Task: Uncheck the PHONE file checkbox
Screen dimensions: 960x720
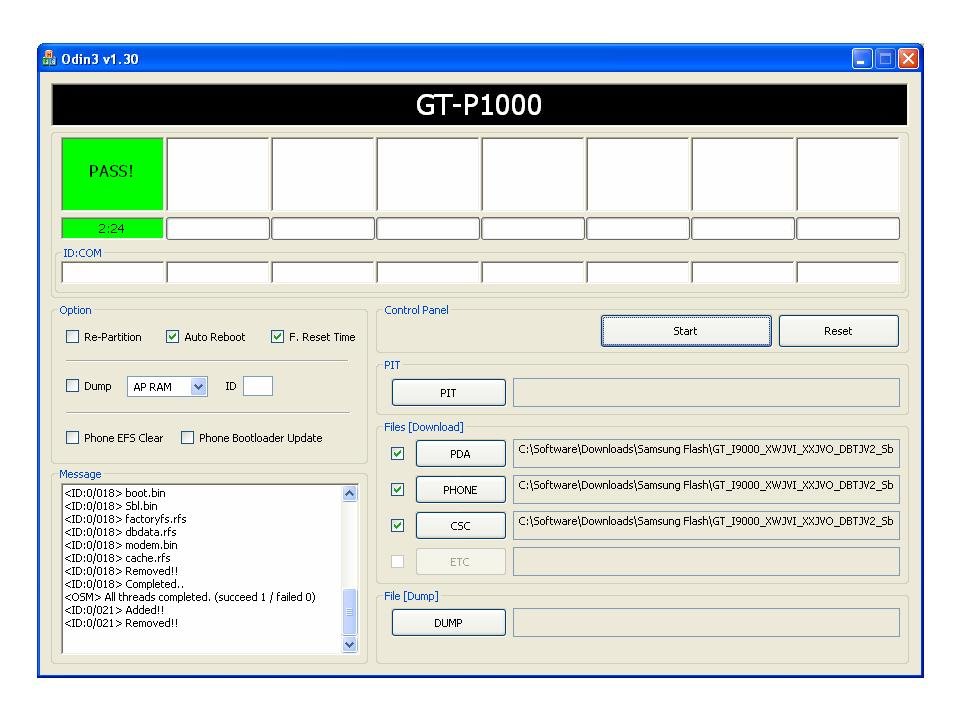Action: 397,490
